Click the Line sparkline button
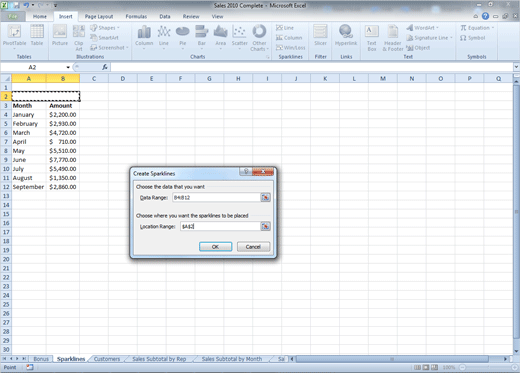The width and height of the screenshot is (520, 373). coord(285,28)
